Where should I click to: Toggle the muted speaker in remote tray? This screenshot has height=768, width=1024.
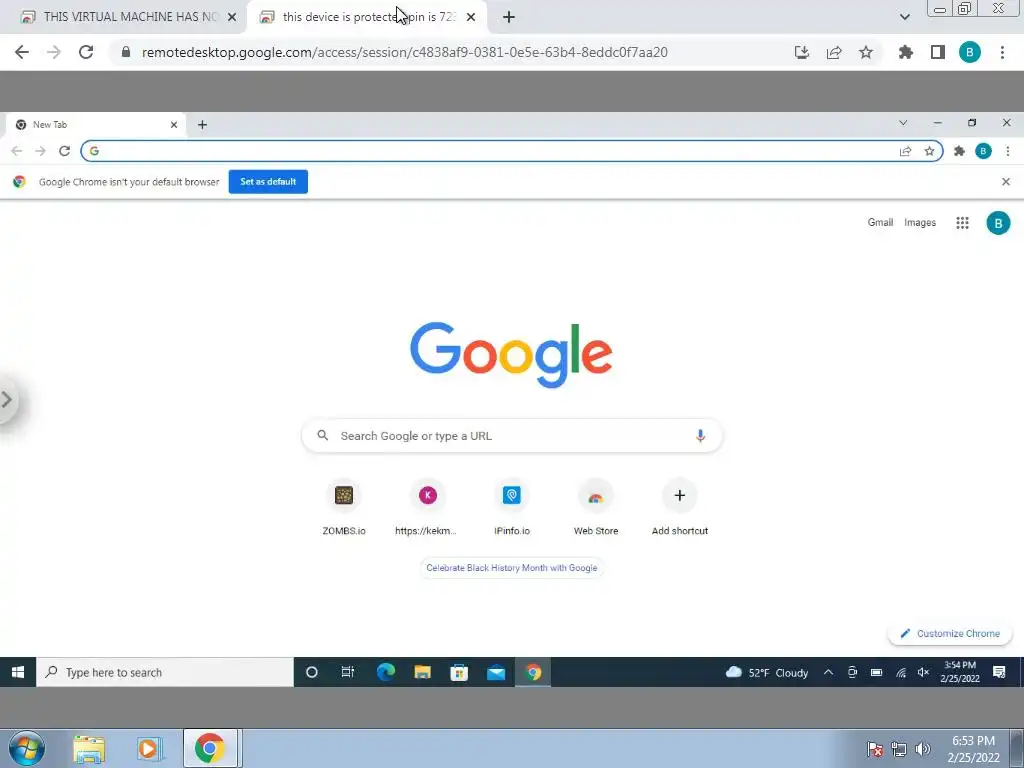pyautogui.click(x=923, y=672)
